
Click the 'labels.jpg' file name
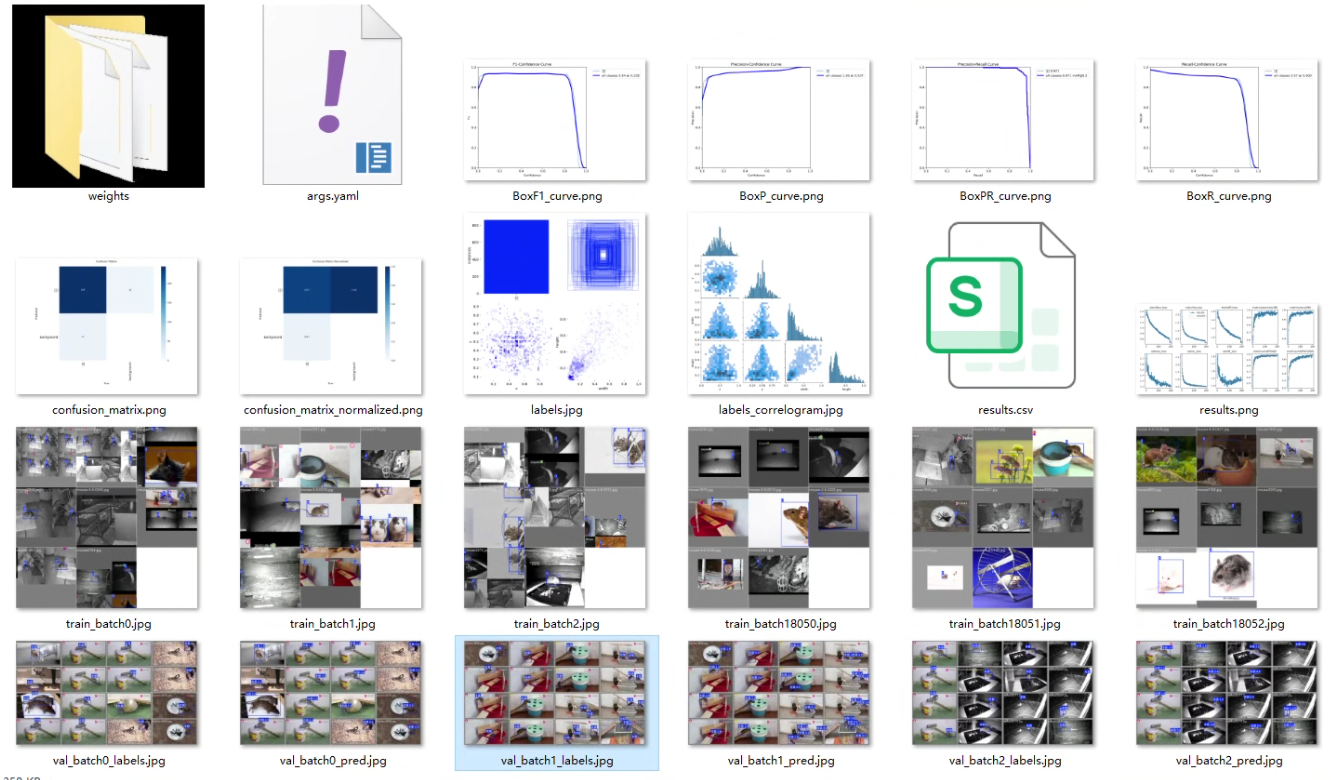556,410
